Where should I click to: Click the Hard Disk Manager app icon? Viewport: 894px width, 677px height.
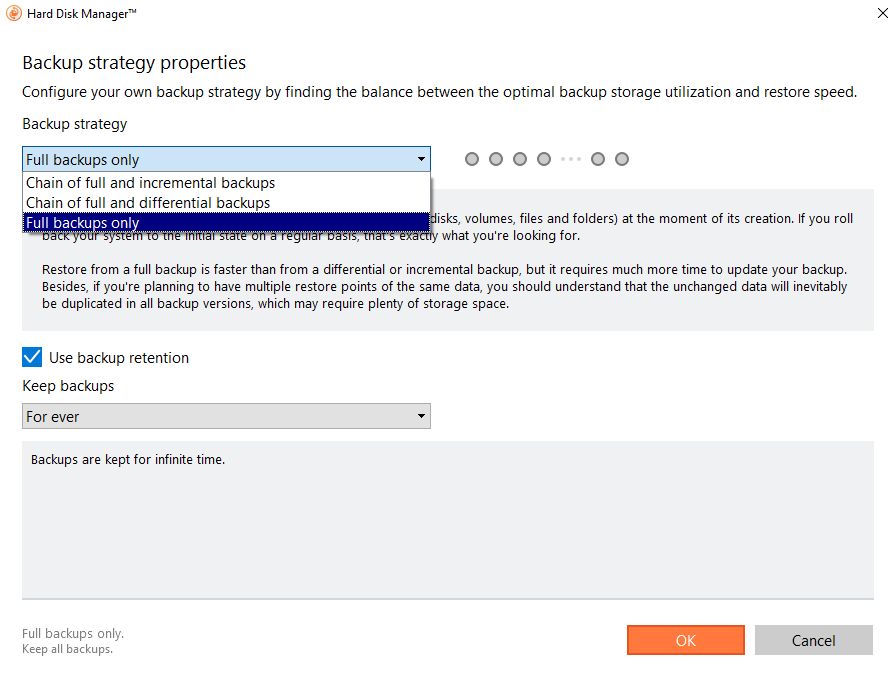point(11,13)
